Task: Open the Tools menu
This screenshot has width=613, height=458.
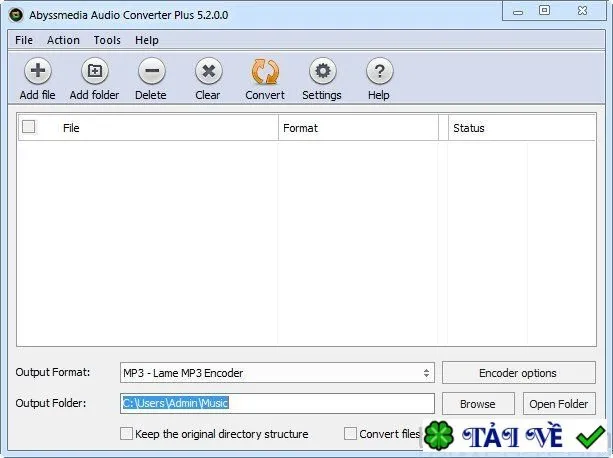Action: 107,40
